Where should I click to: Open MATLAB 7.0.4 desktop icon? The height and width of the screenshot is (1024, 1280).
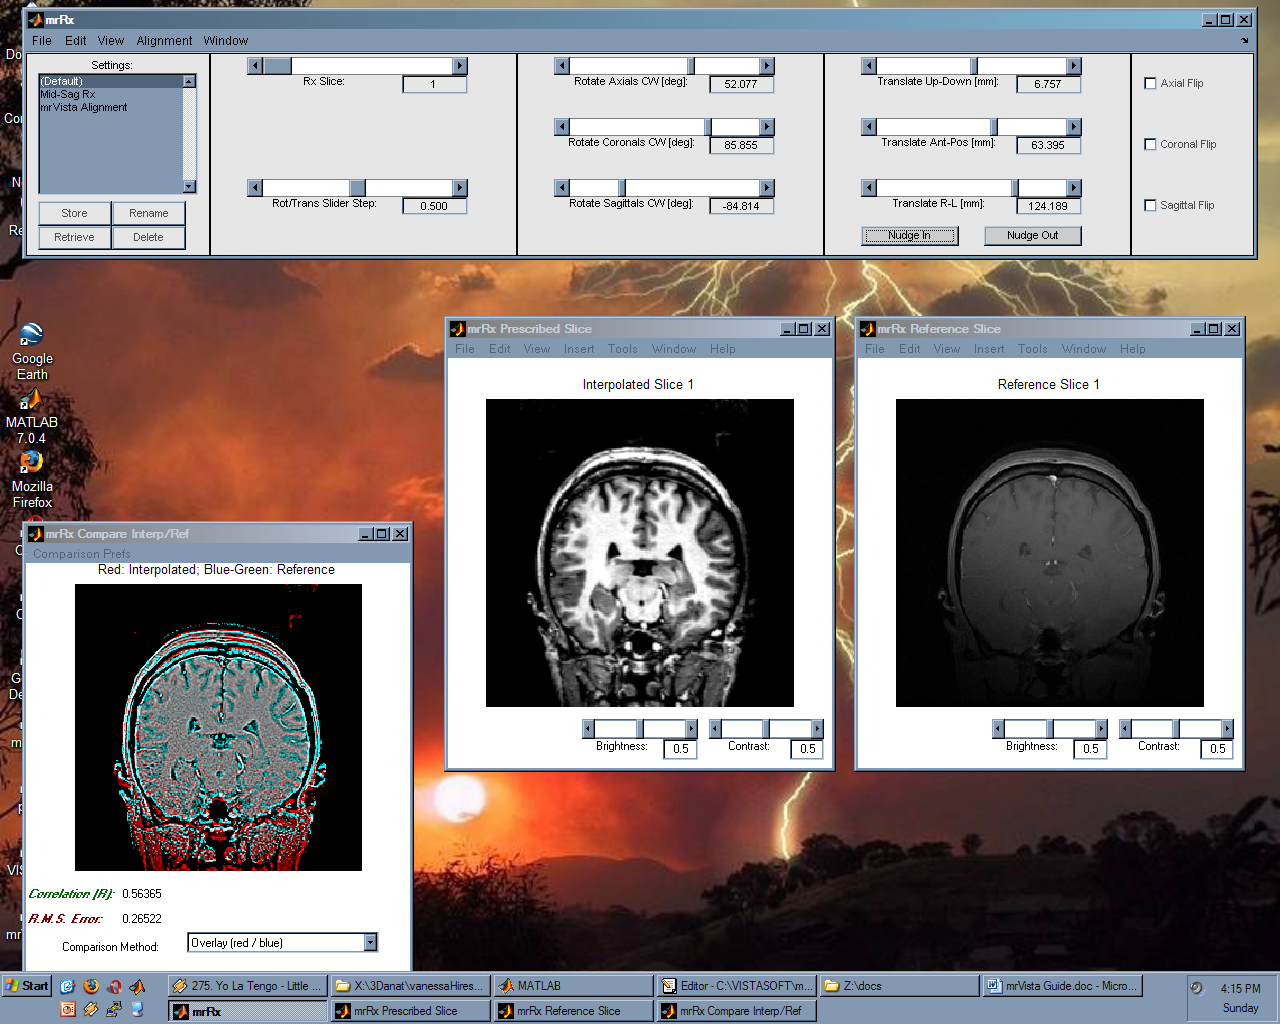(x=31, y=401)
